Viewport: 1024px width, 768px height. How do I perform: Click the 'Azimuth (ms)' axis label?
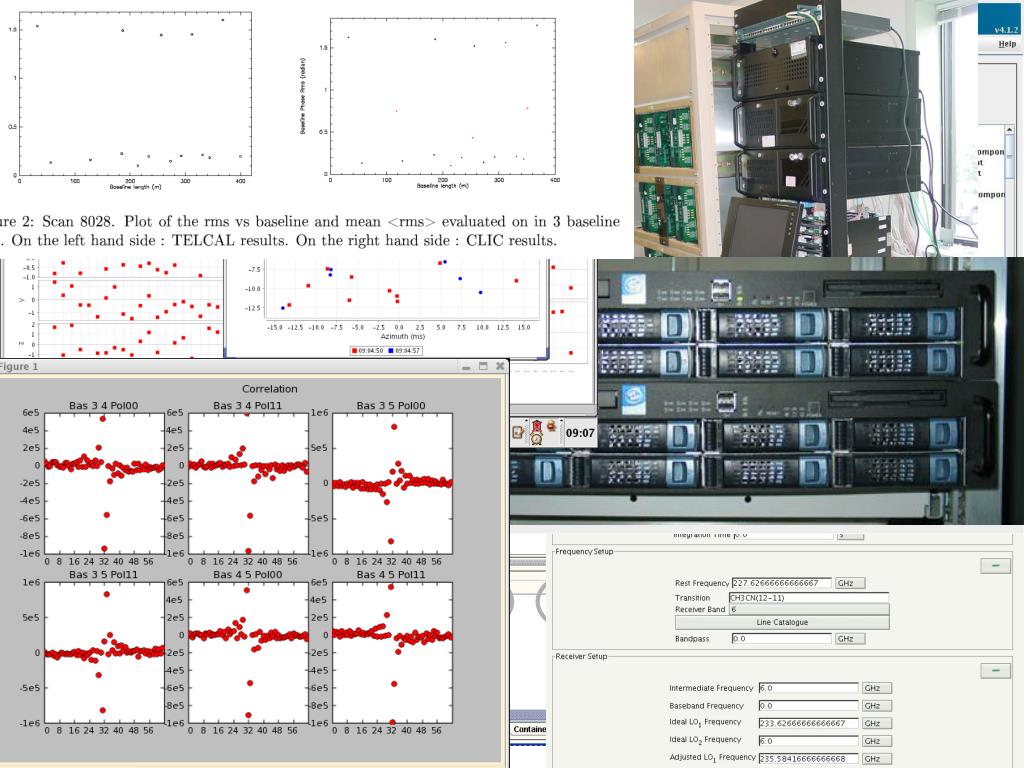pyautogui.click(x=403, y=336)
